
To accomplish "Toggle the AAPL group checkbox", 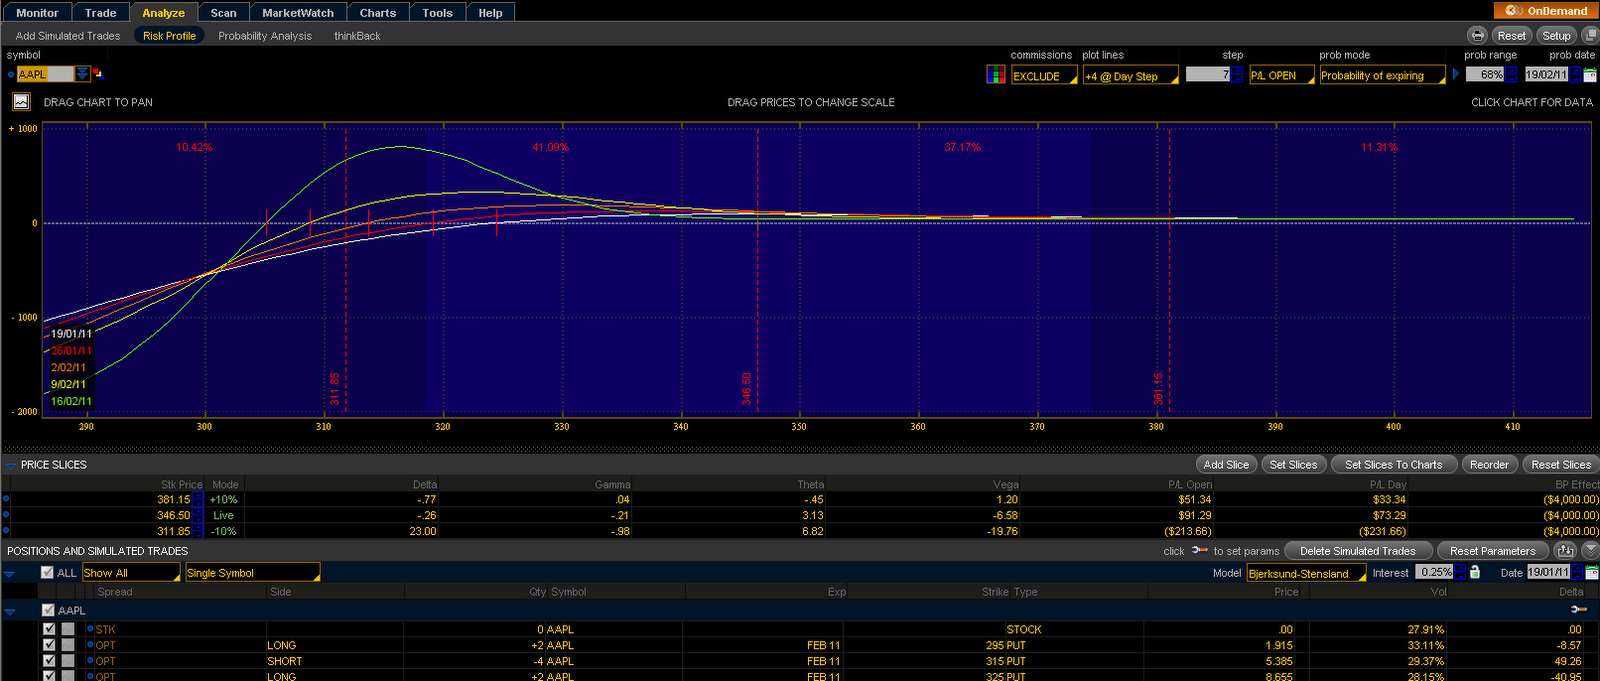I will (x=47, y=610).
